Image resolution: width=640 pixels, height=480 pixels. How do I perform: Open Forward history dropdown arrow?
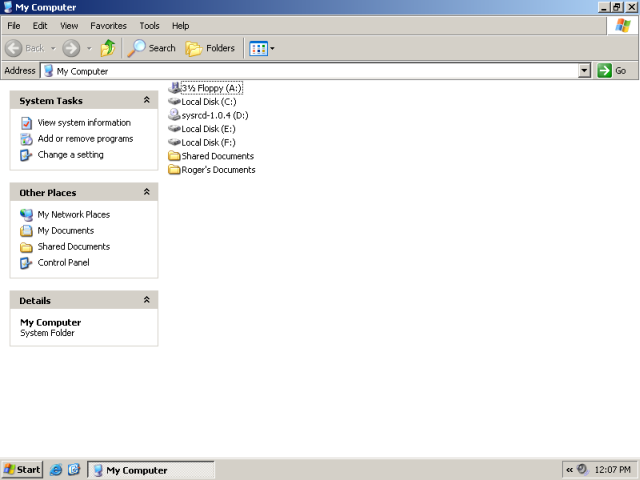tap(89, 49)
